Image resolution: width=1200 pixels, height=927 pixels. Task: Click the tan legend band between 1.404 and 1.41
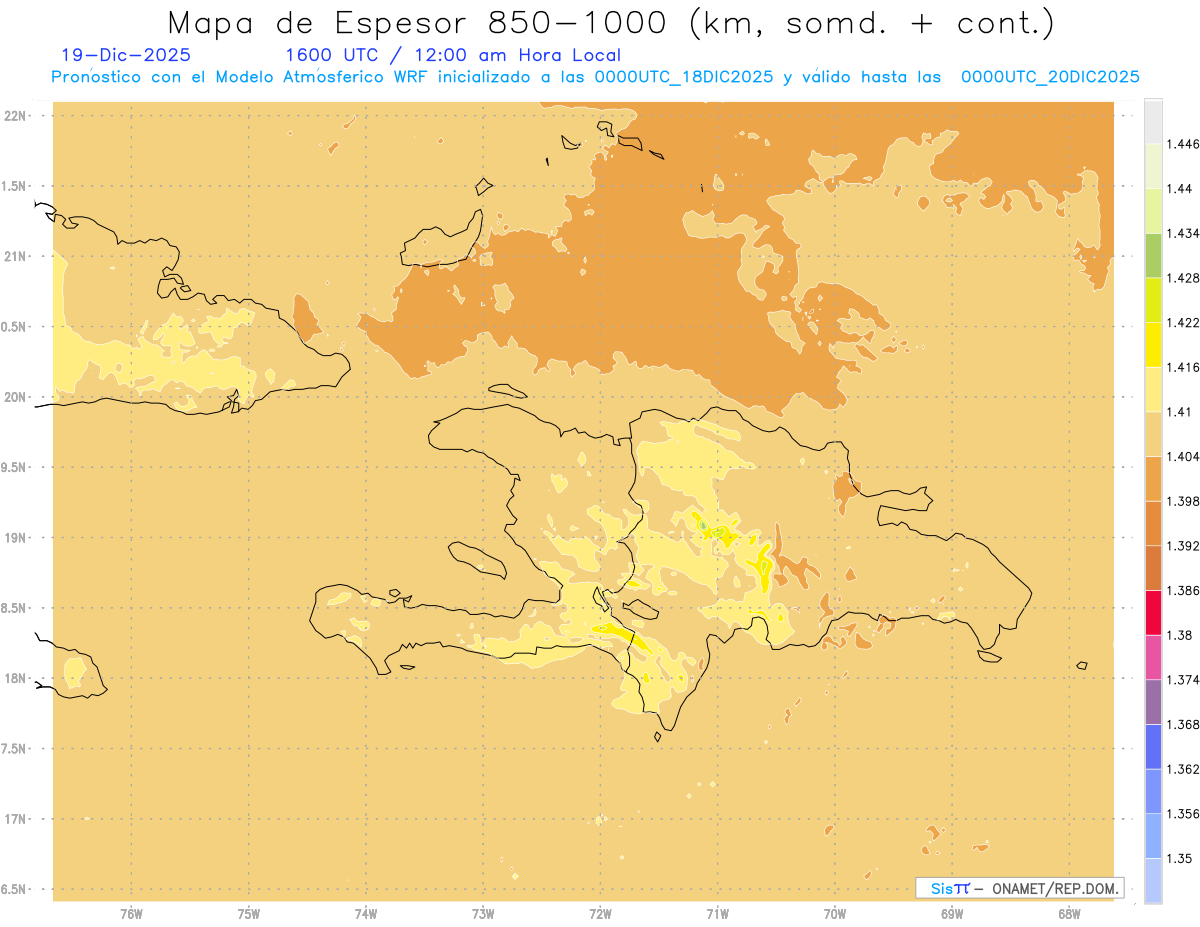pos(1153,434)
